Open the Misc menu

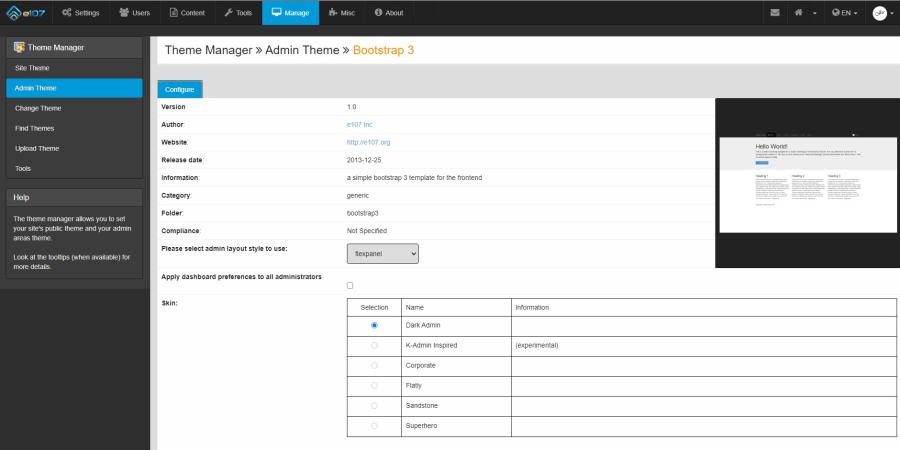point(342,13)
